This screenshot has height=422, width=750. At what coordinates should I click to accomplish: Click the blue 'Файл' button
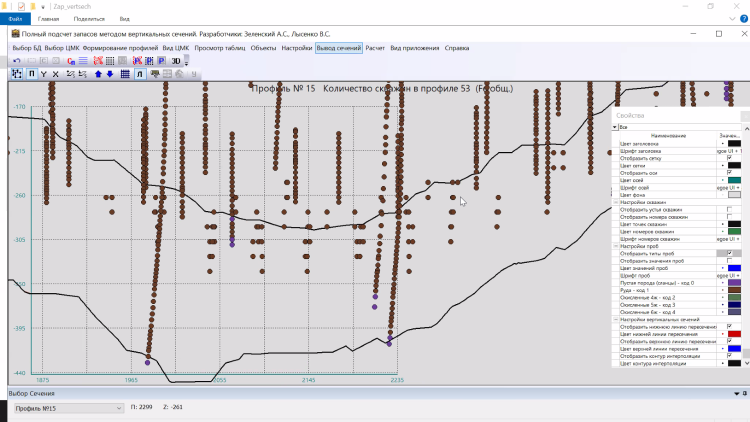click(x=15, y=19)
